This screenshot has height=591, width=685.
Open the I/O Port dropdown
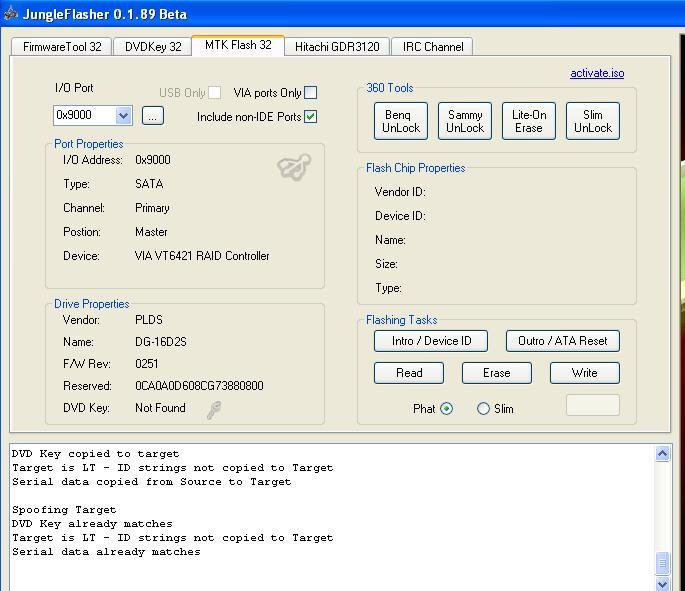point(123,116)
